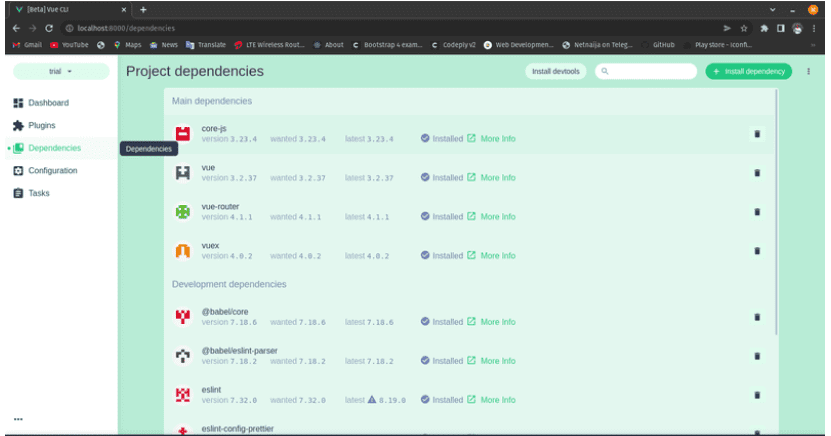The image size is (831, 436).
Task: Click the vuex package name
Action: 210,246
